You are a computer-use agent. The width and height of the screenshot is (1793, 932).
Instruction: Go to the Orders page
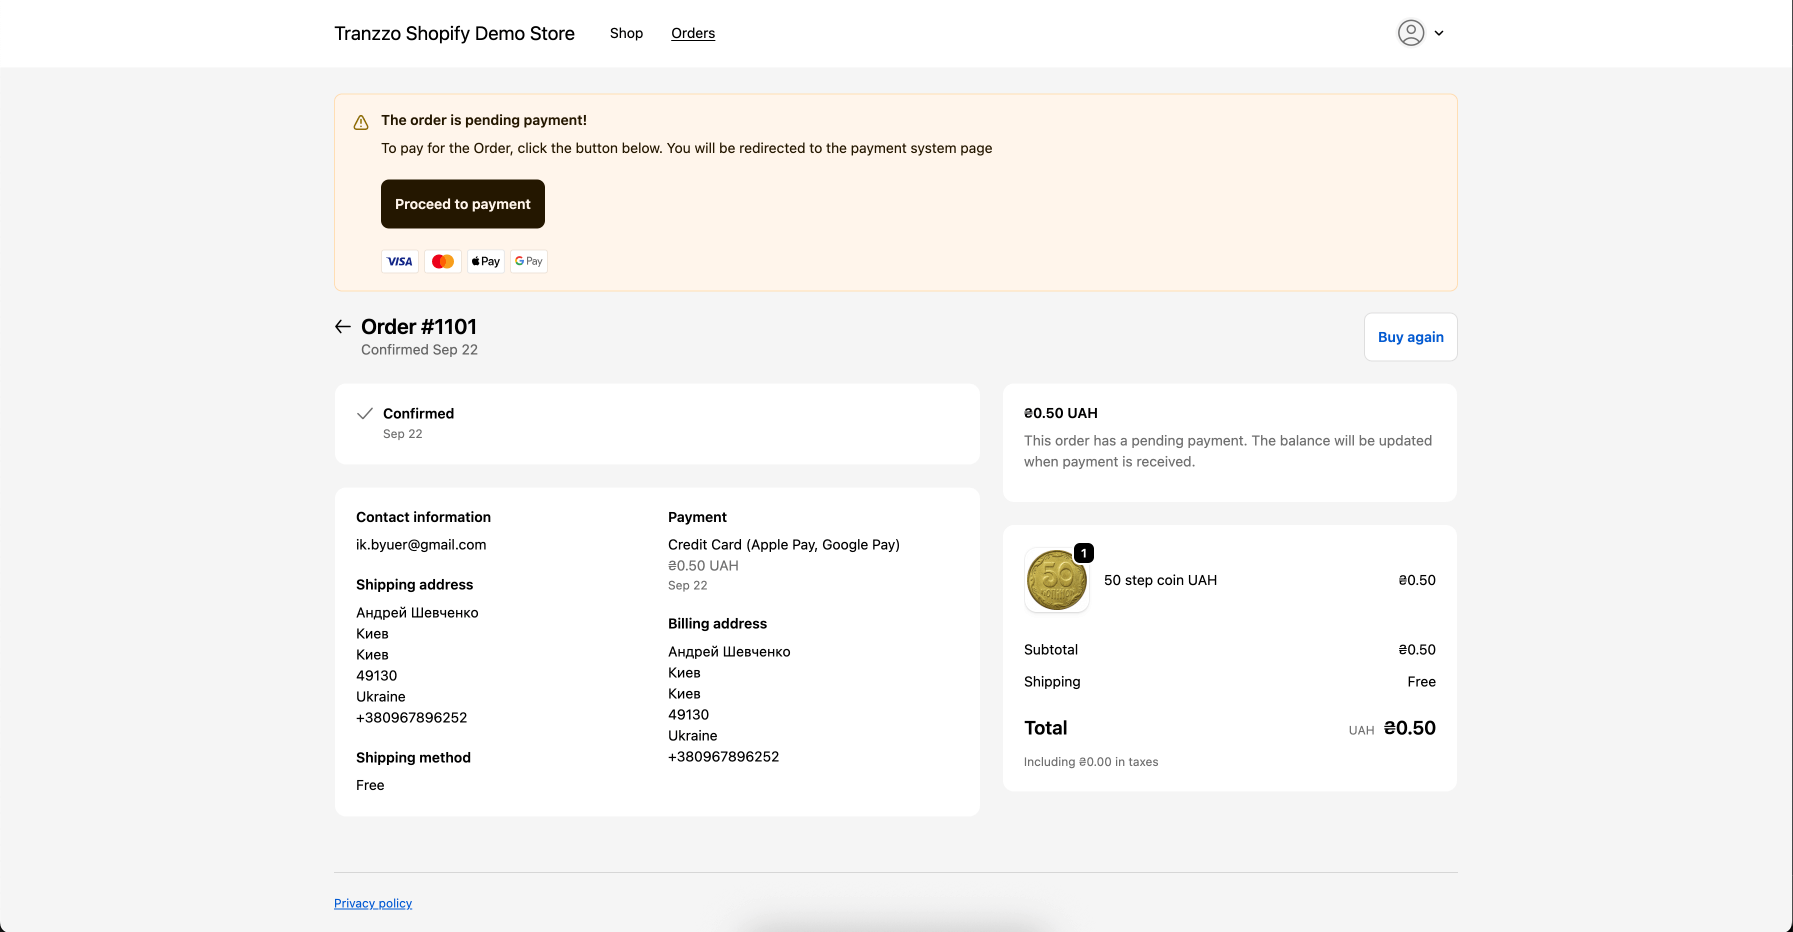[x=693, y=33]
